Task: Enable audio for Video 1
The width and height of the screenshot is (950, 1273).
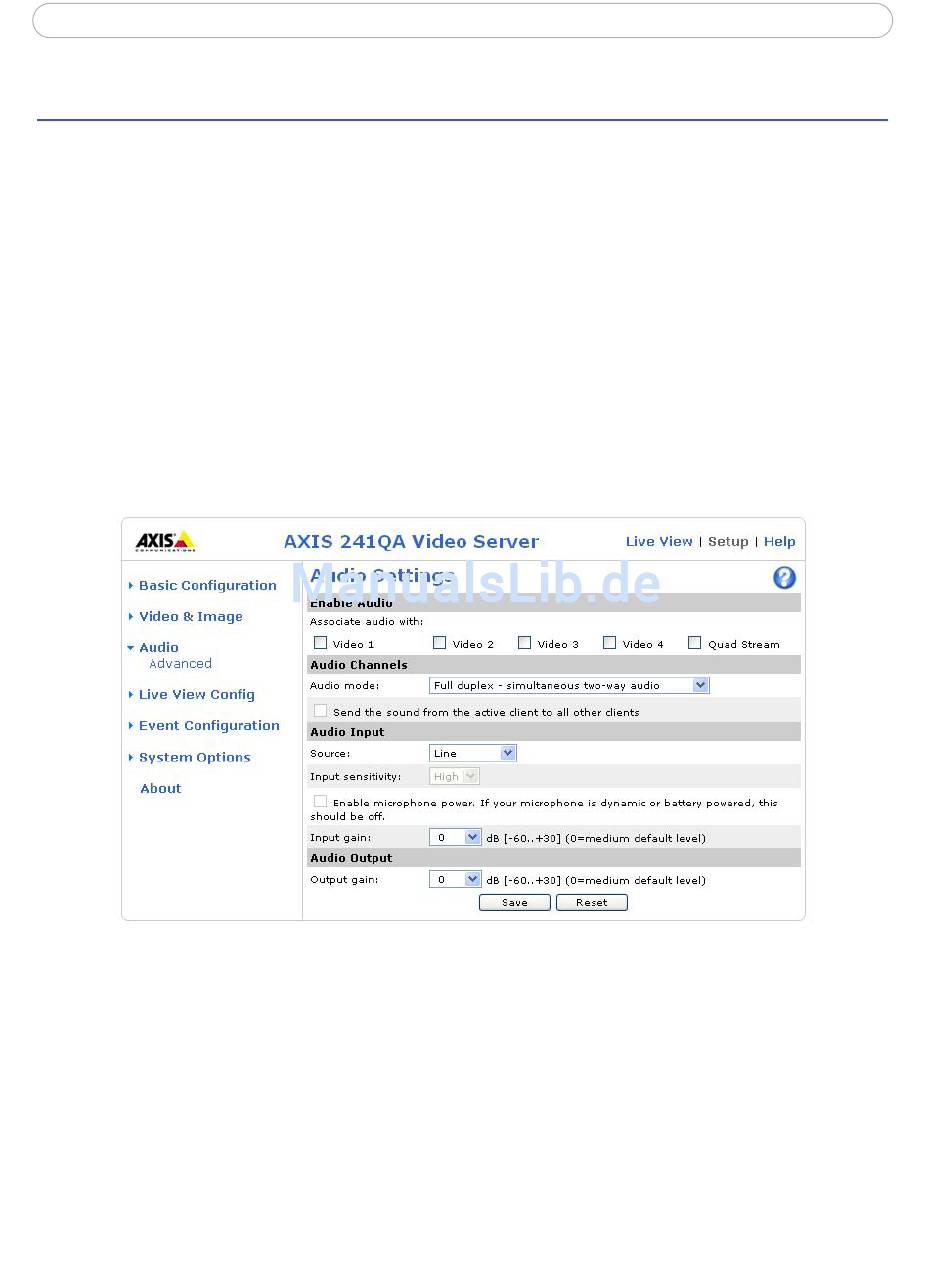Action: click(321, 643)
